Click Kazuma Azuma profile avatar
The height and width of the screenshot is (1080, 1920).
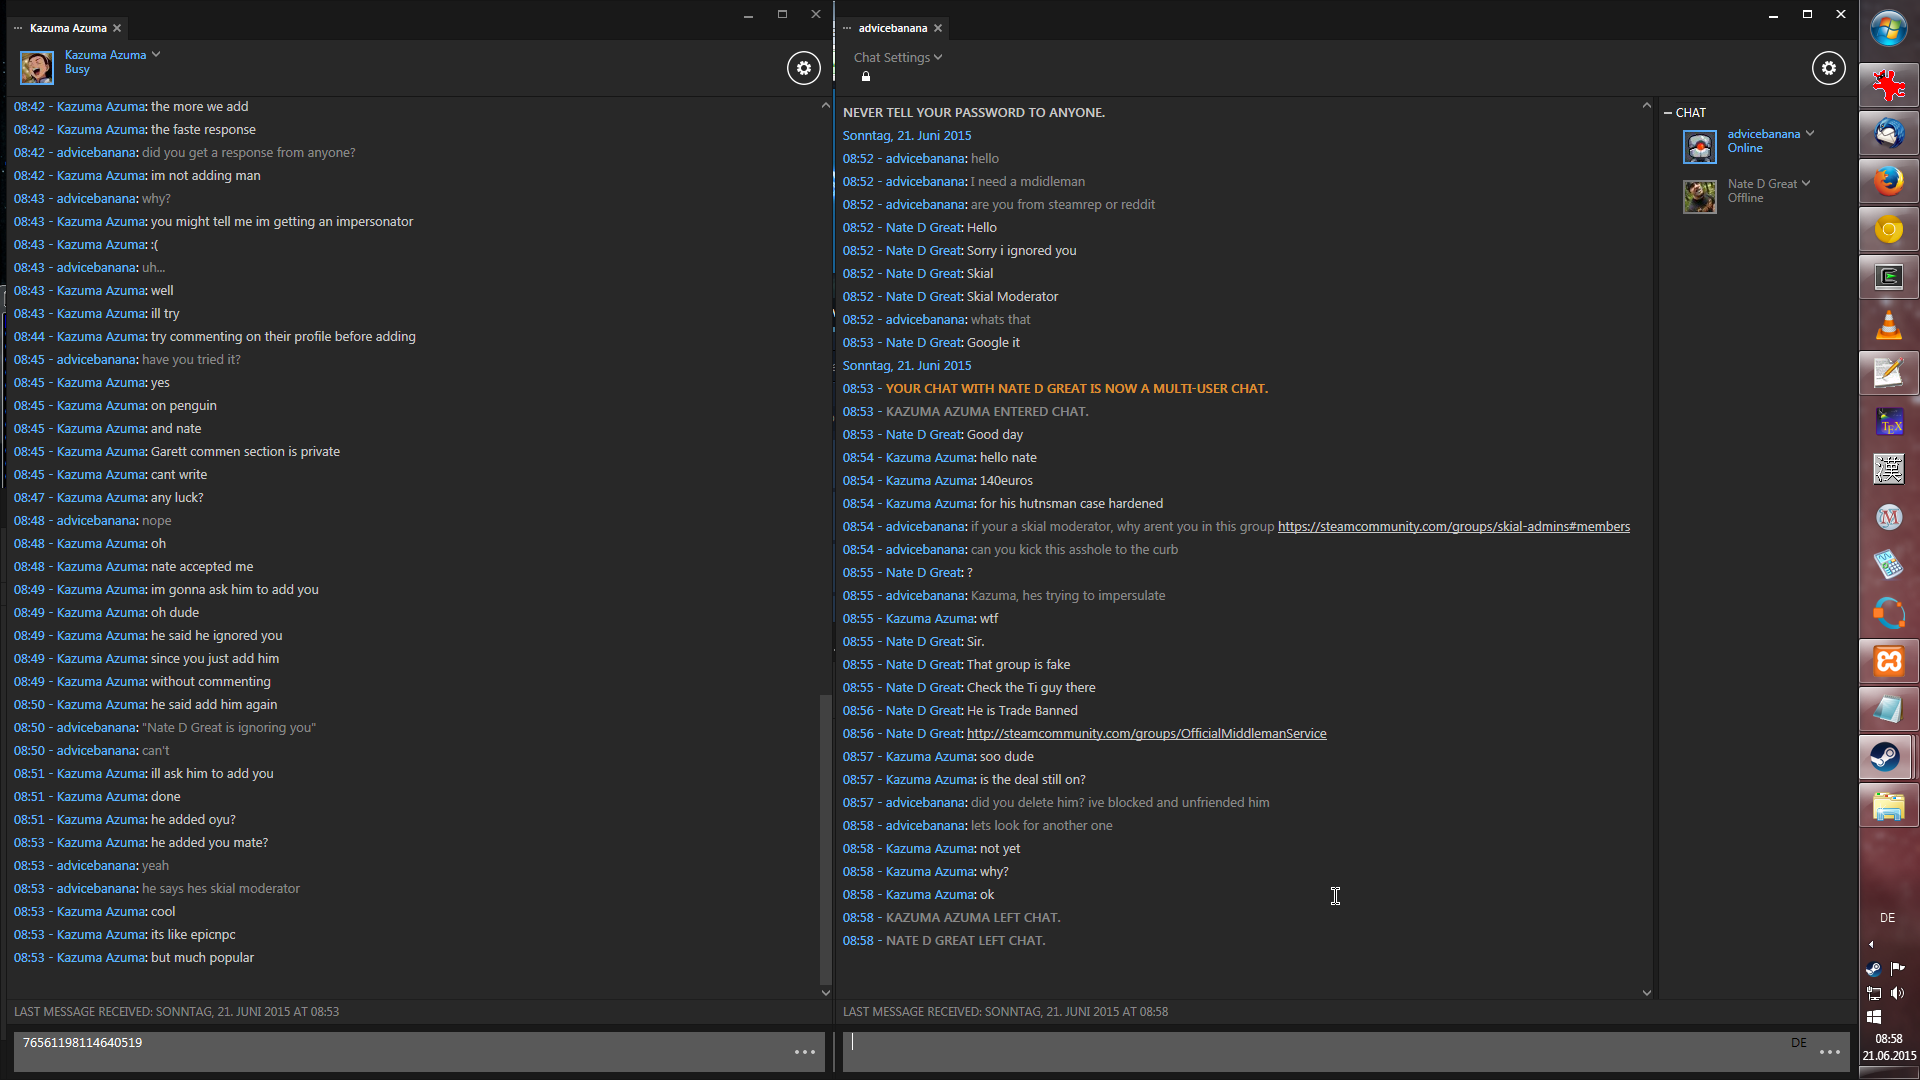coord(37,67)
